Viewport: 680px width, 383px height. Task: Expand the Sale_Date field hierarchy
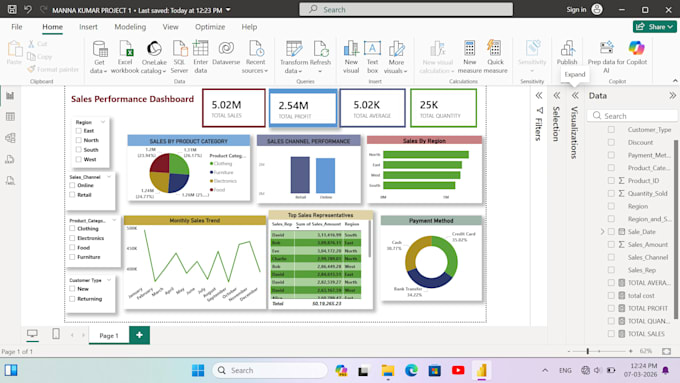[x=602, y=232]
